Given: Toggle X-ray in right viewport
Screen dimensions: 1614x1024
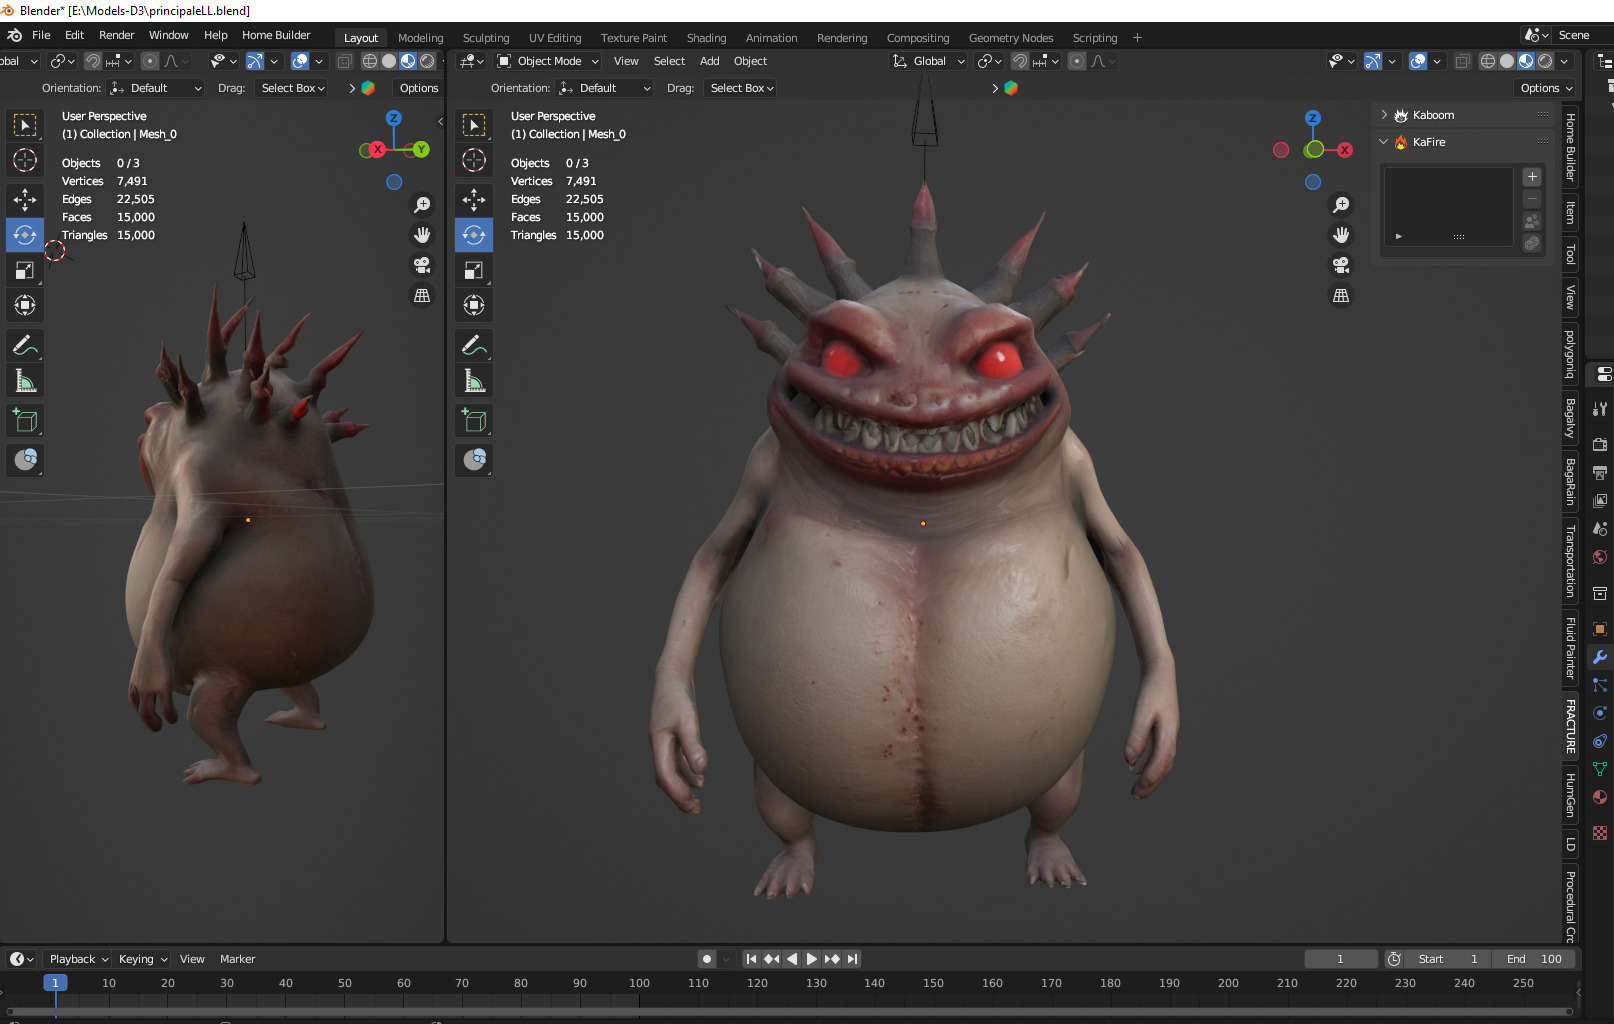Looking at the screenshot, I should (1462, 61).
